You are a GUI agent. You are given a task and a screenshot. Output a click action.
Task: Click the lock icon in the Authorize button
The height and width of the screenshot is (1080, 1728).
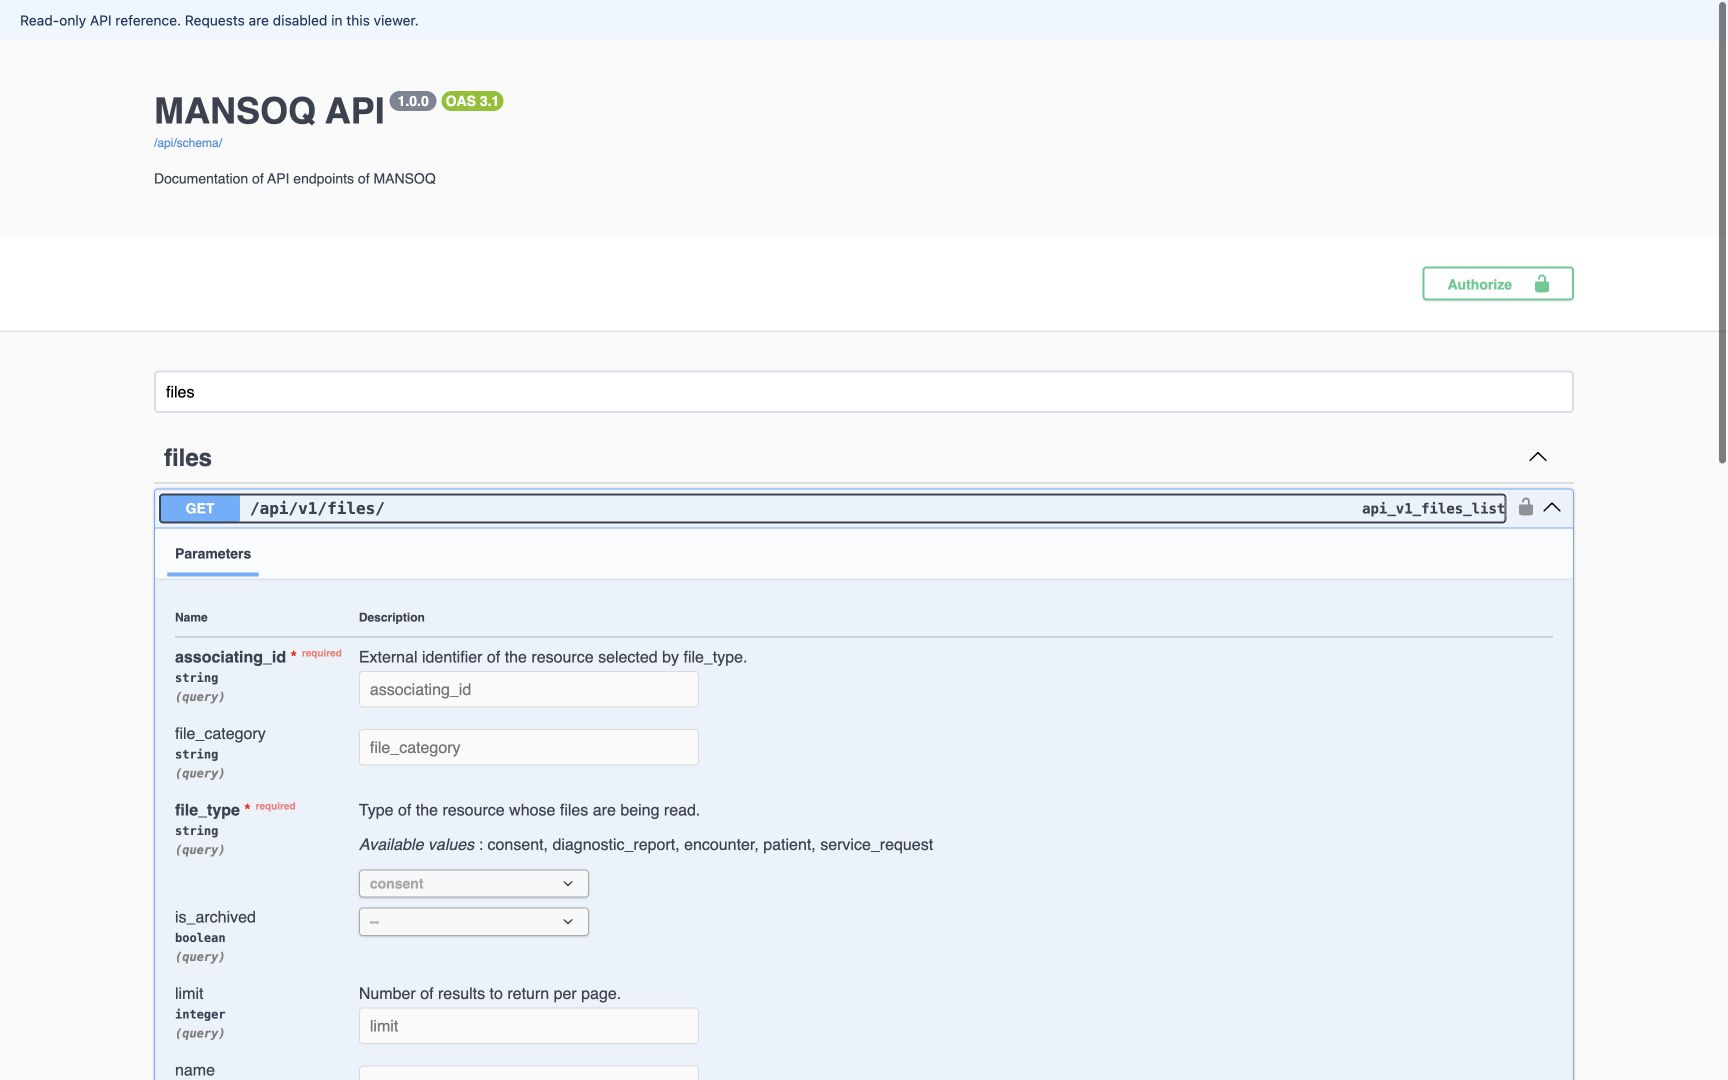pyautogui.click(x=1542, y=284)
